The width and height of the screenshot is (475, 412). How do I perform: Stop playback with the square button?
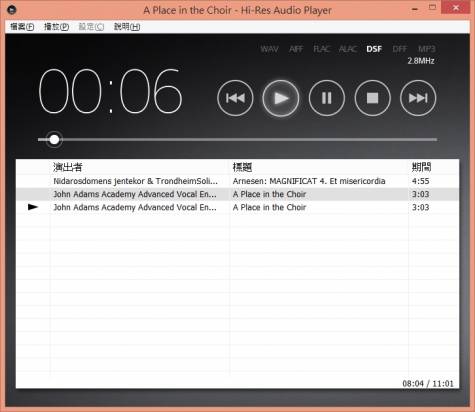coord(372,98)
